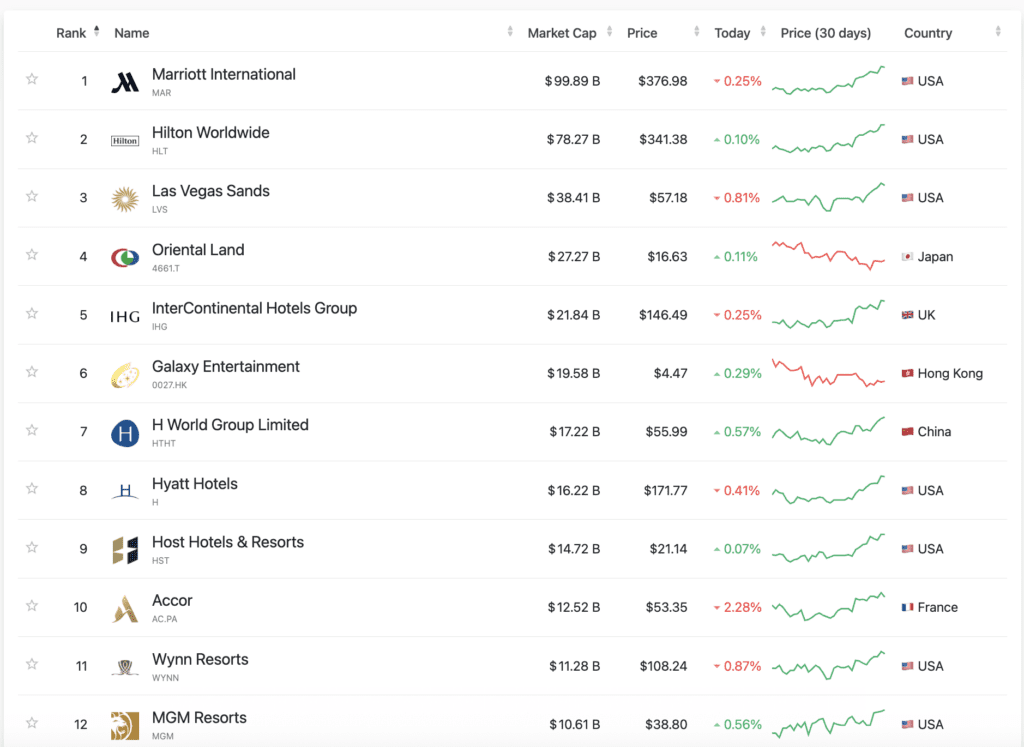Sort by Price column header
Image resolution: width=1024 pixels, height=747 pixels.
pyautogui.click(x=642, y=33)
